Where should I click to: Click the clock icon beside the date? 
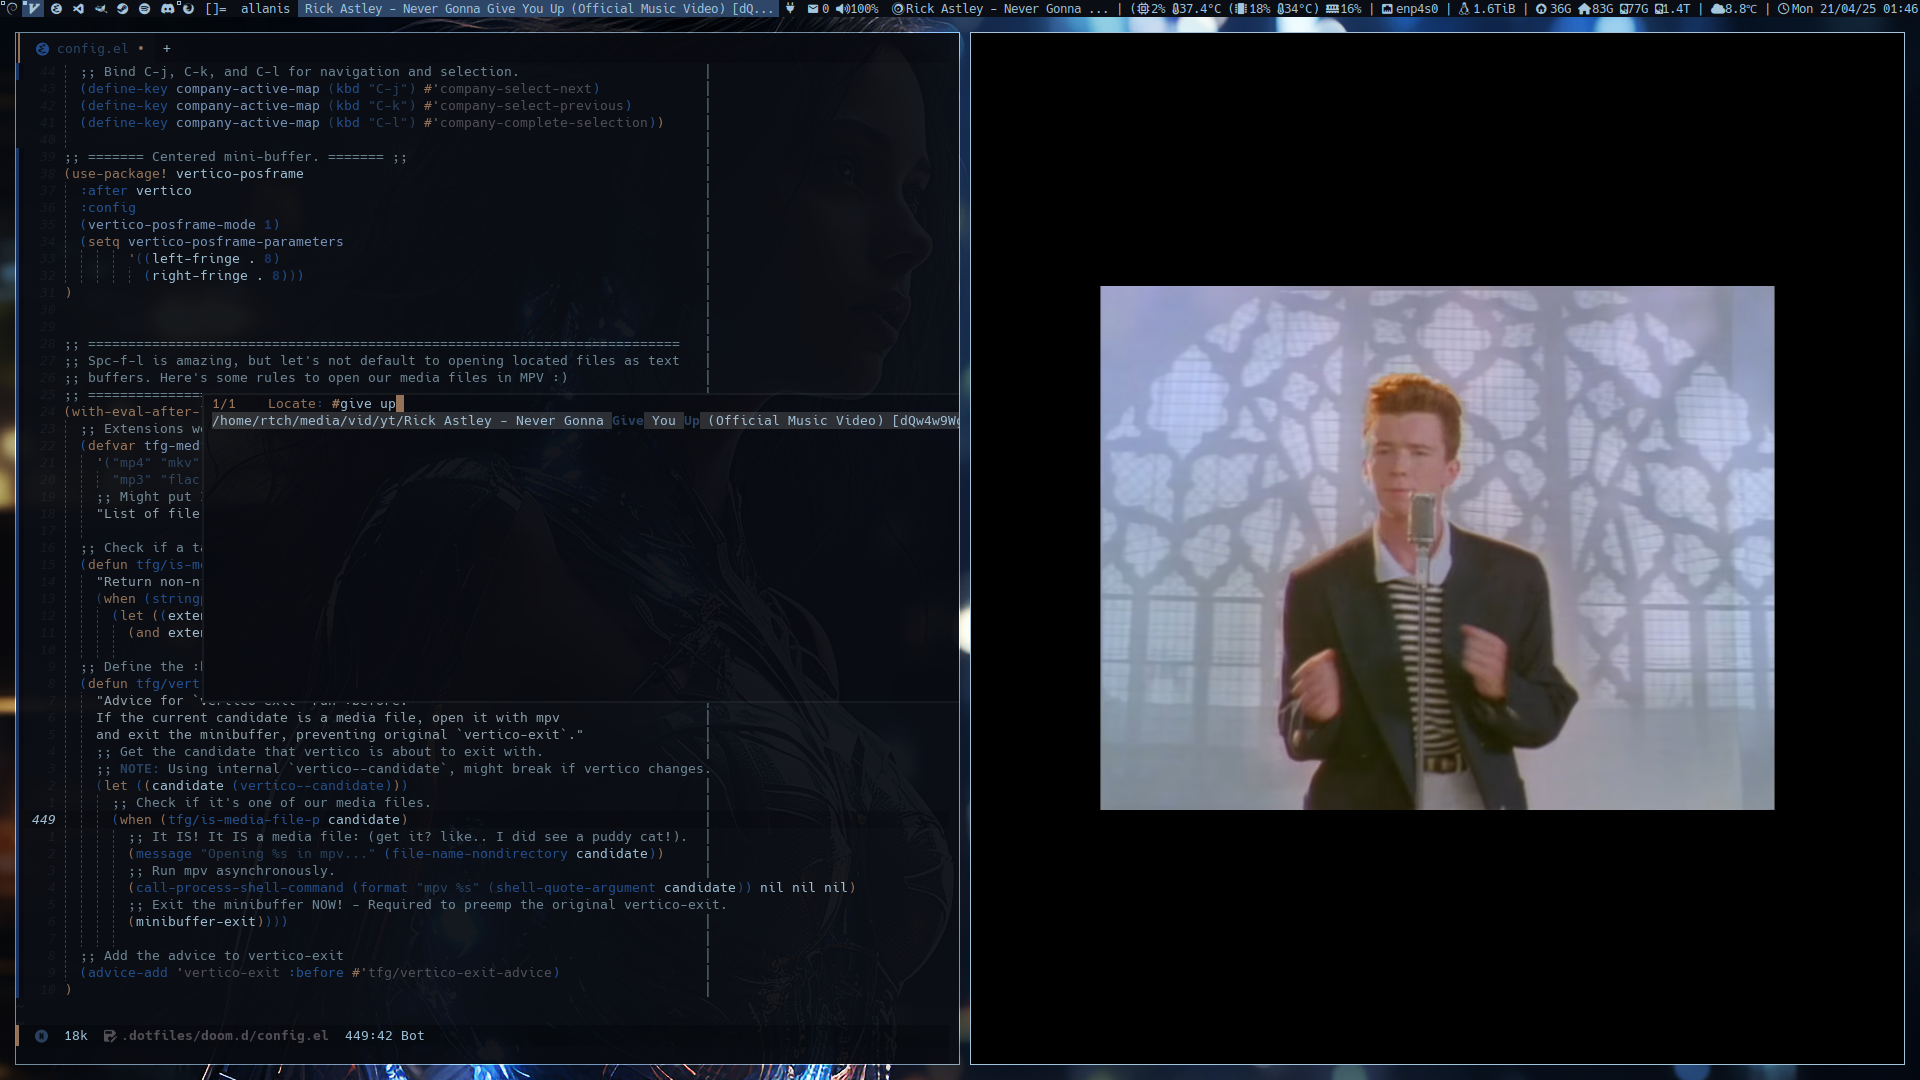pyautogui.click(x=1783, y=9)
